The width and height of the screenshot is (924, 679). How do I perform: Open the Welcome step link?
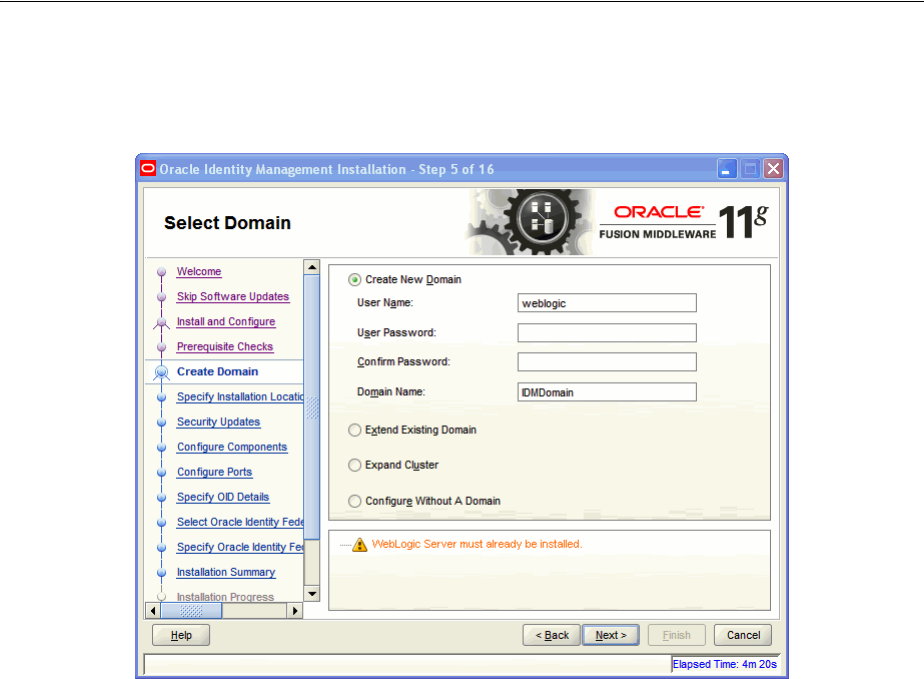pyautogui.click(x=199, y=271)
